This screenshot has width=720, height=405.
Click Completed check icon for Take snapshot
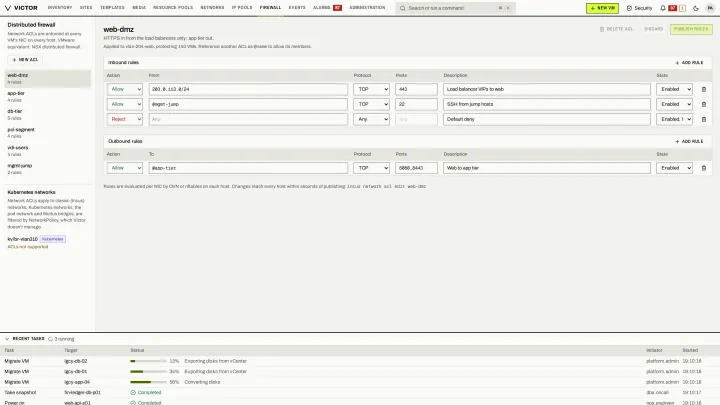tap(133, 393)
